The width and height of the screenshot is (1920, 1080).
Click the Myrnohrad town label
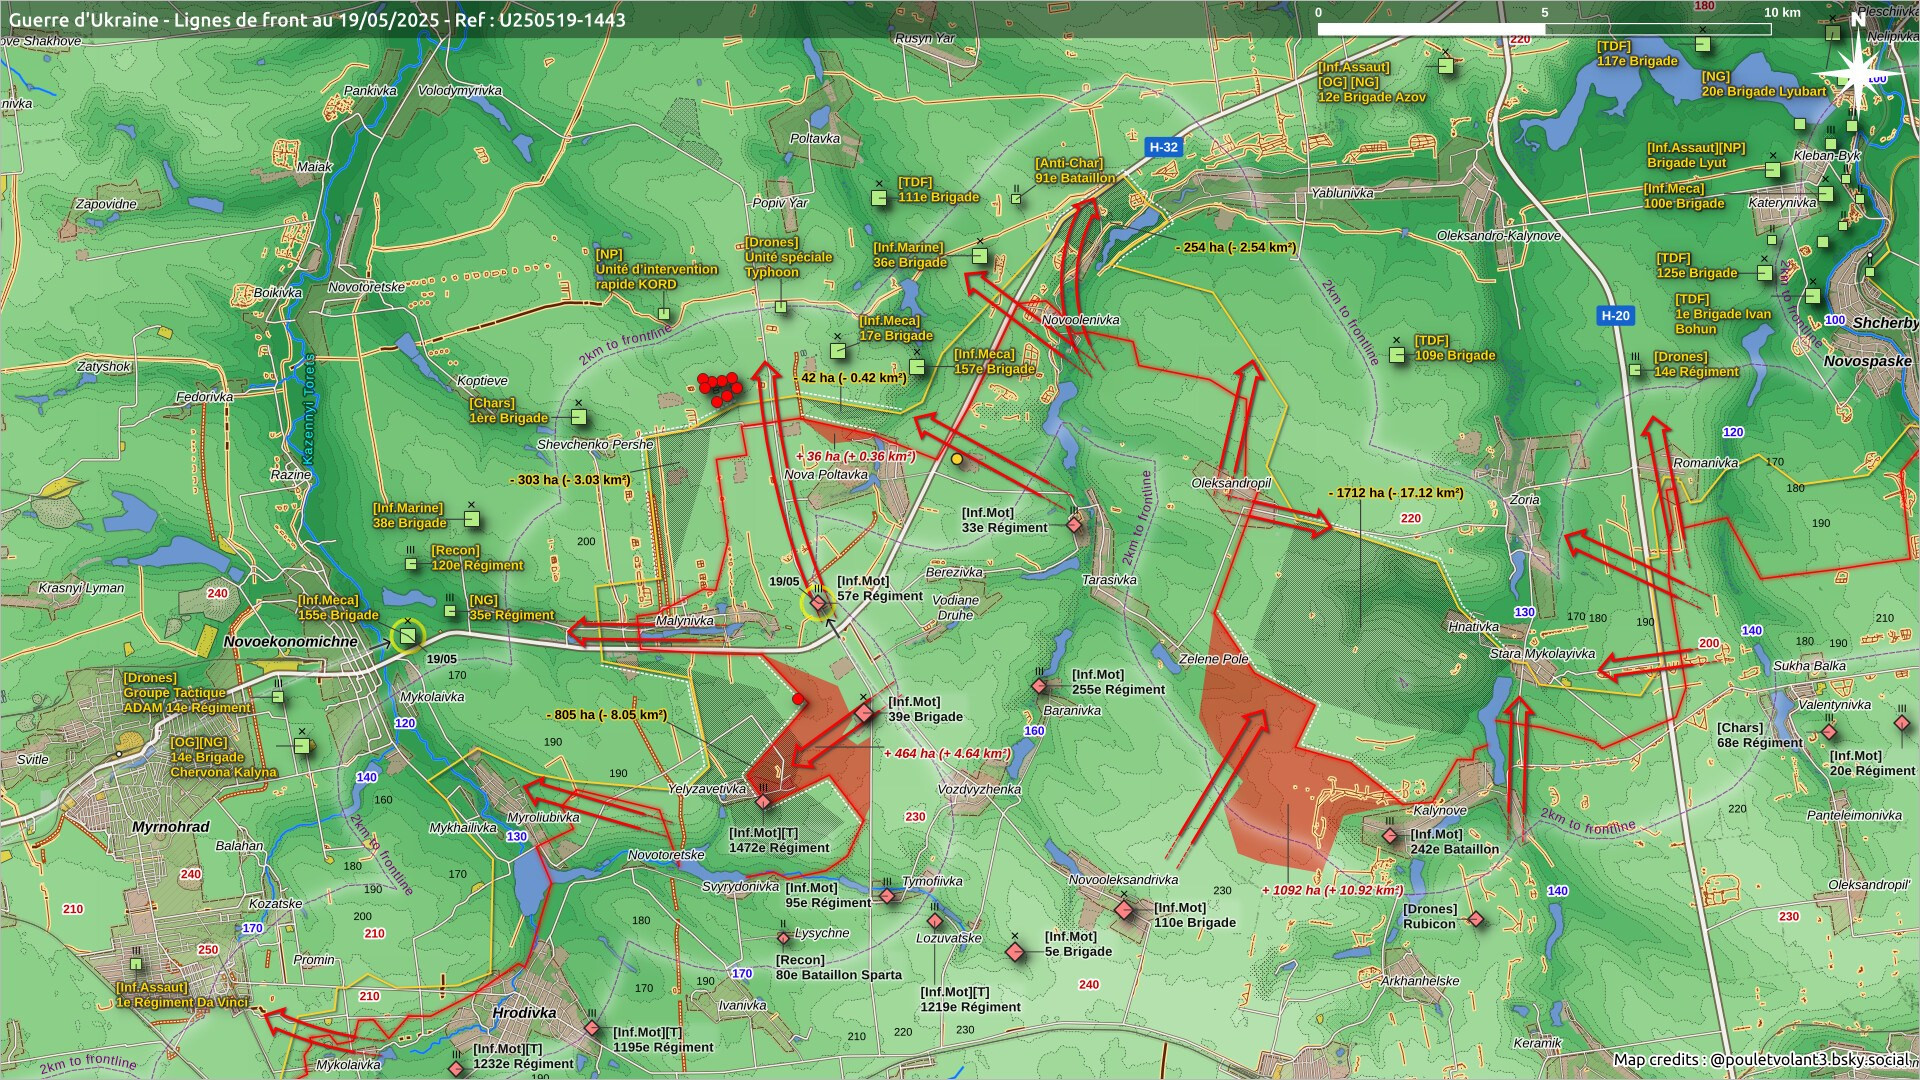tap(171, 827)
